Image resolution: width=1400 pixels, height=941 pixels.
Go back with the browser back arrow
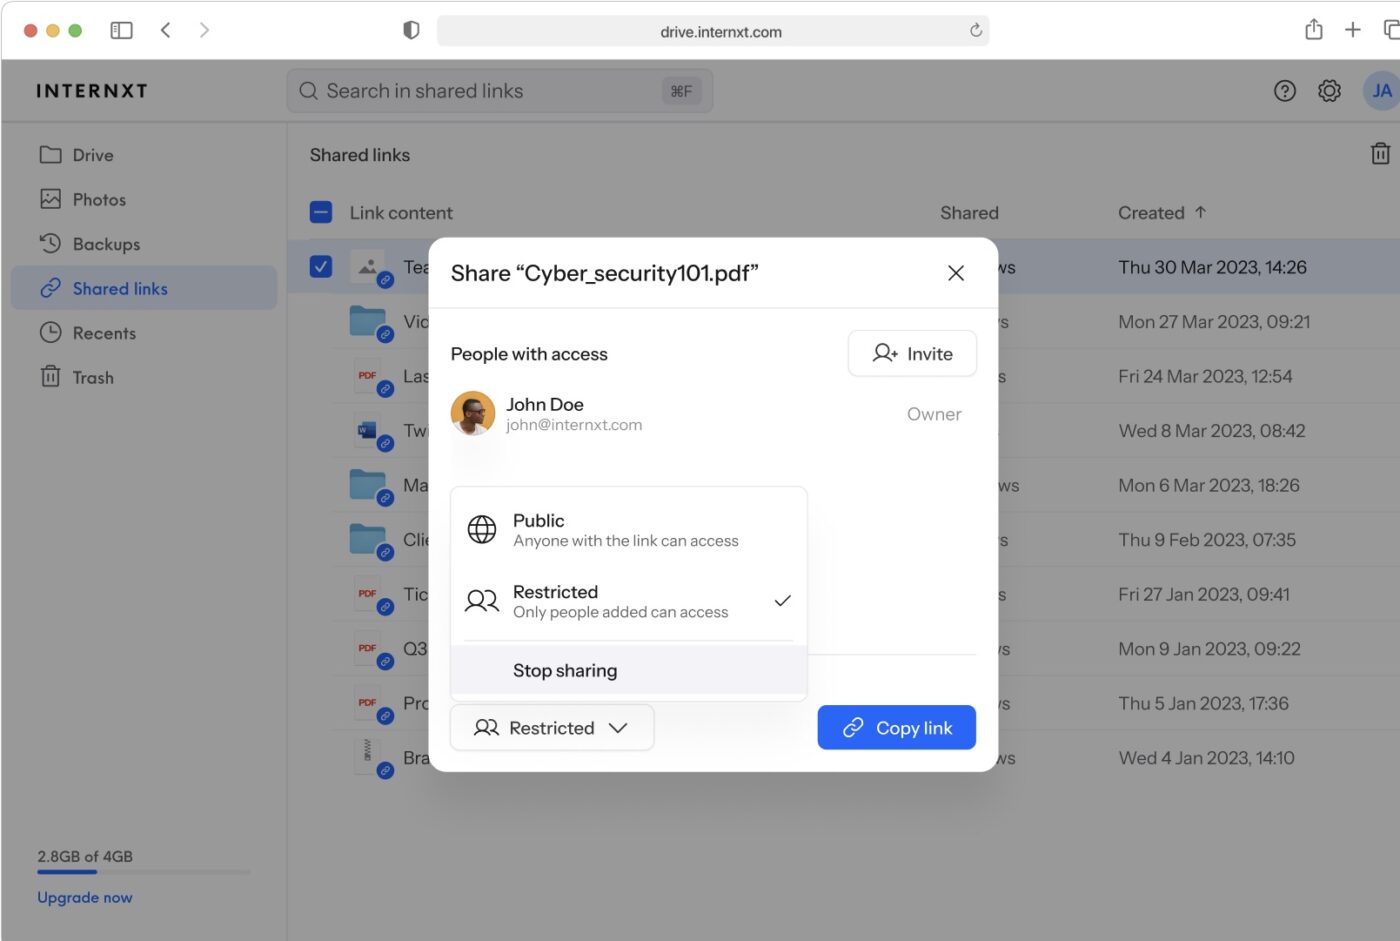166,30
